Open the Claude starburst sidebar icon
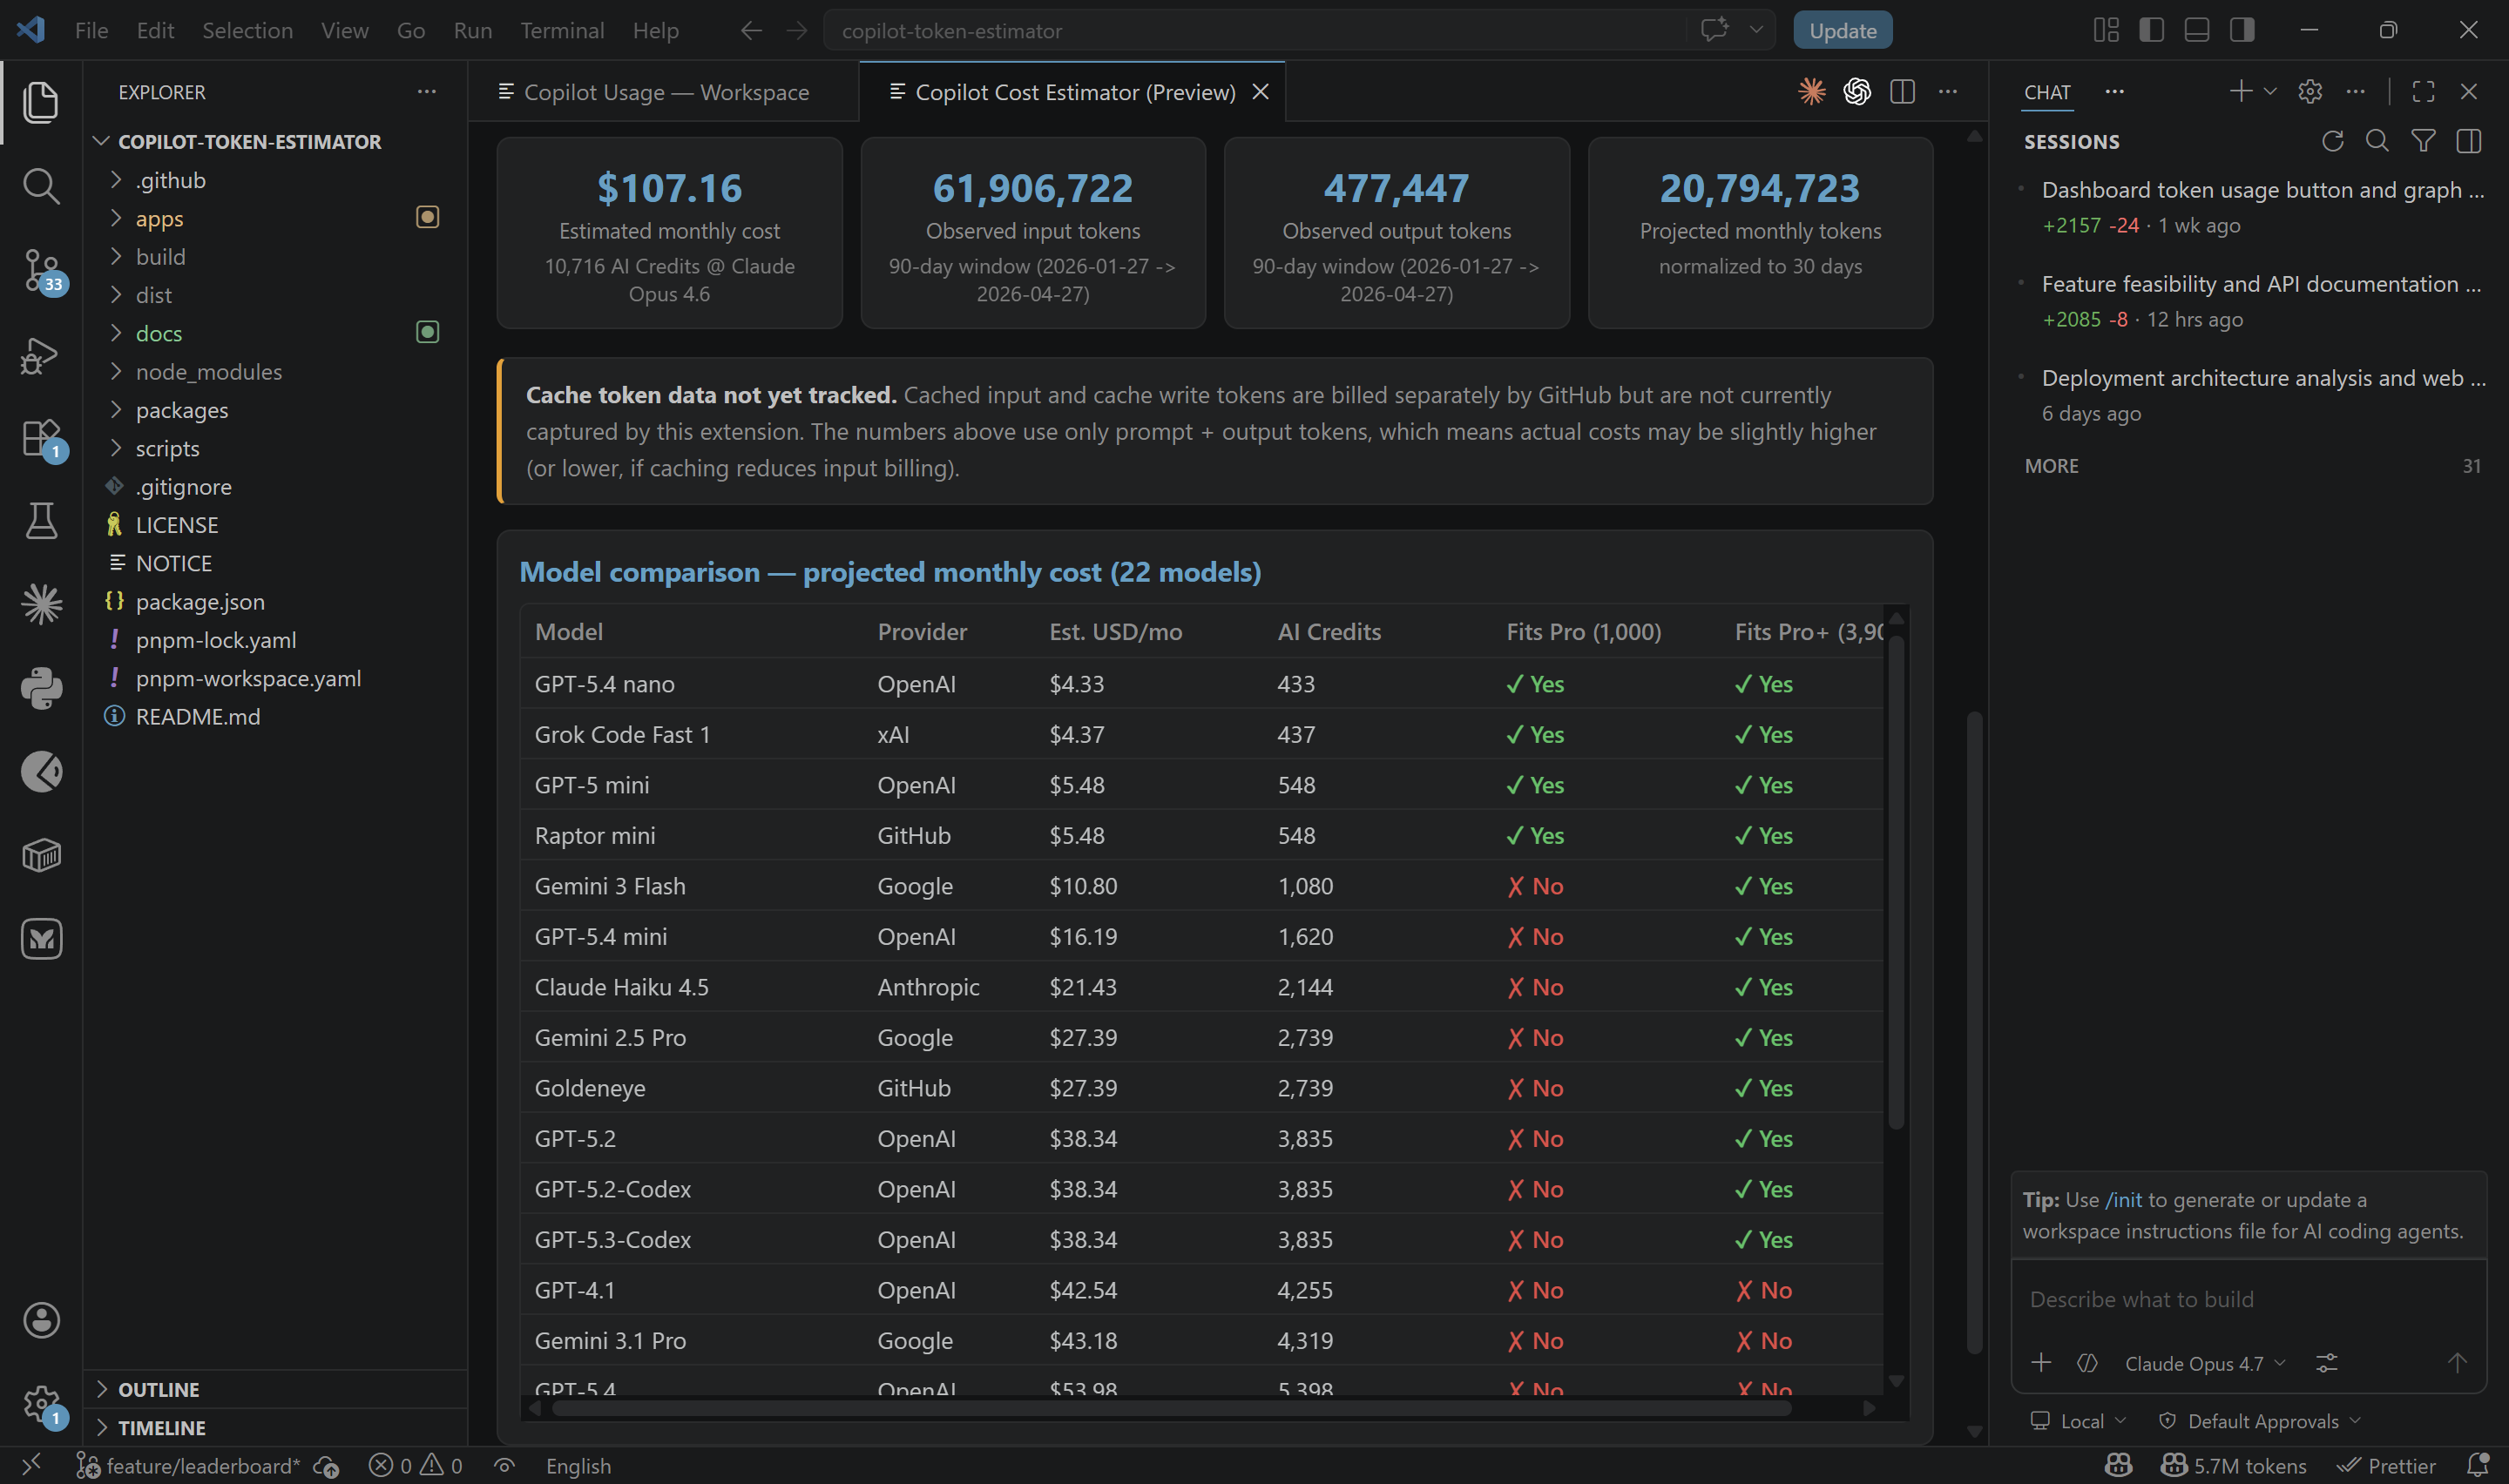 coord(41,604)
